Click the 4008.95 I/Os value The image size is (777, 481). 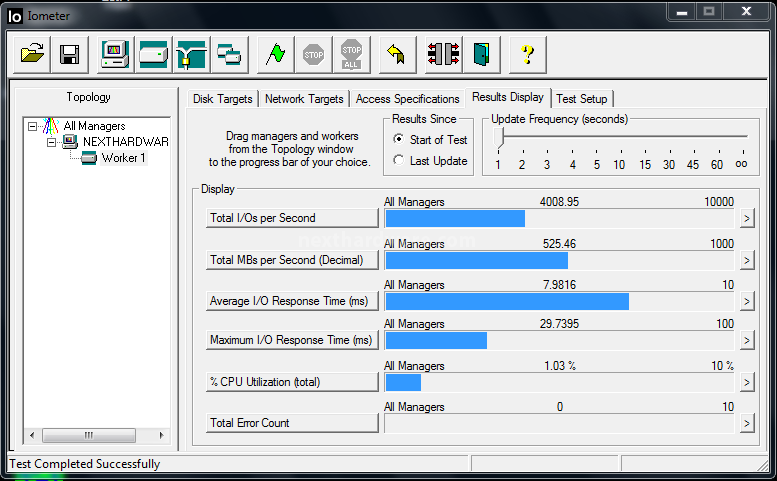[x=559, y=202]
